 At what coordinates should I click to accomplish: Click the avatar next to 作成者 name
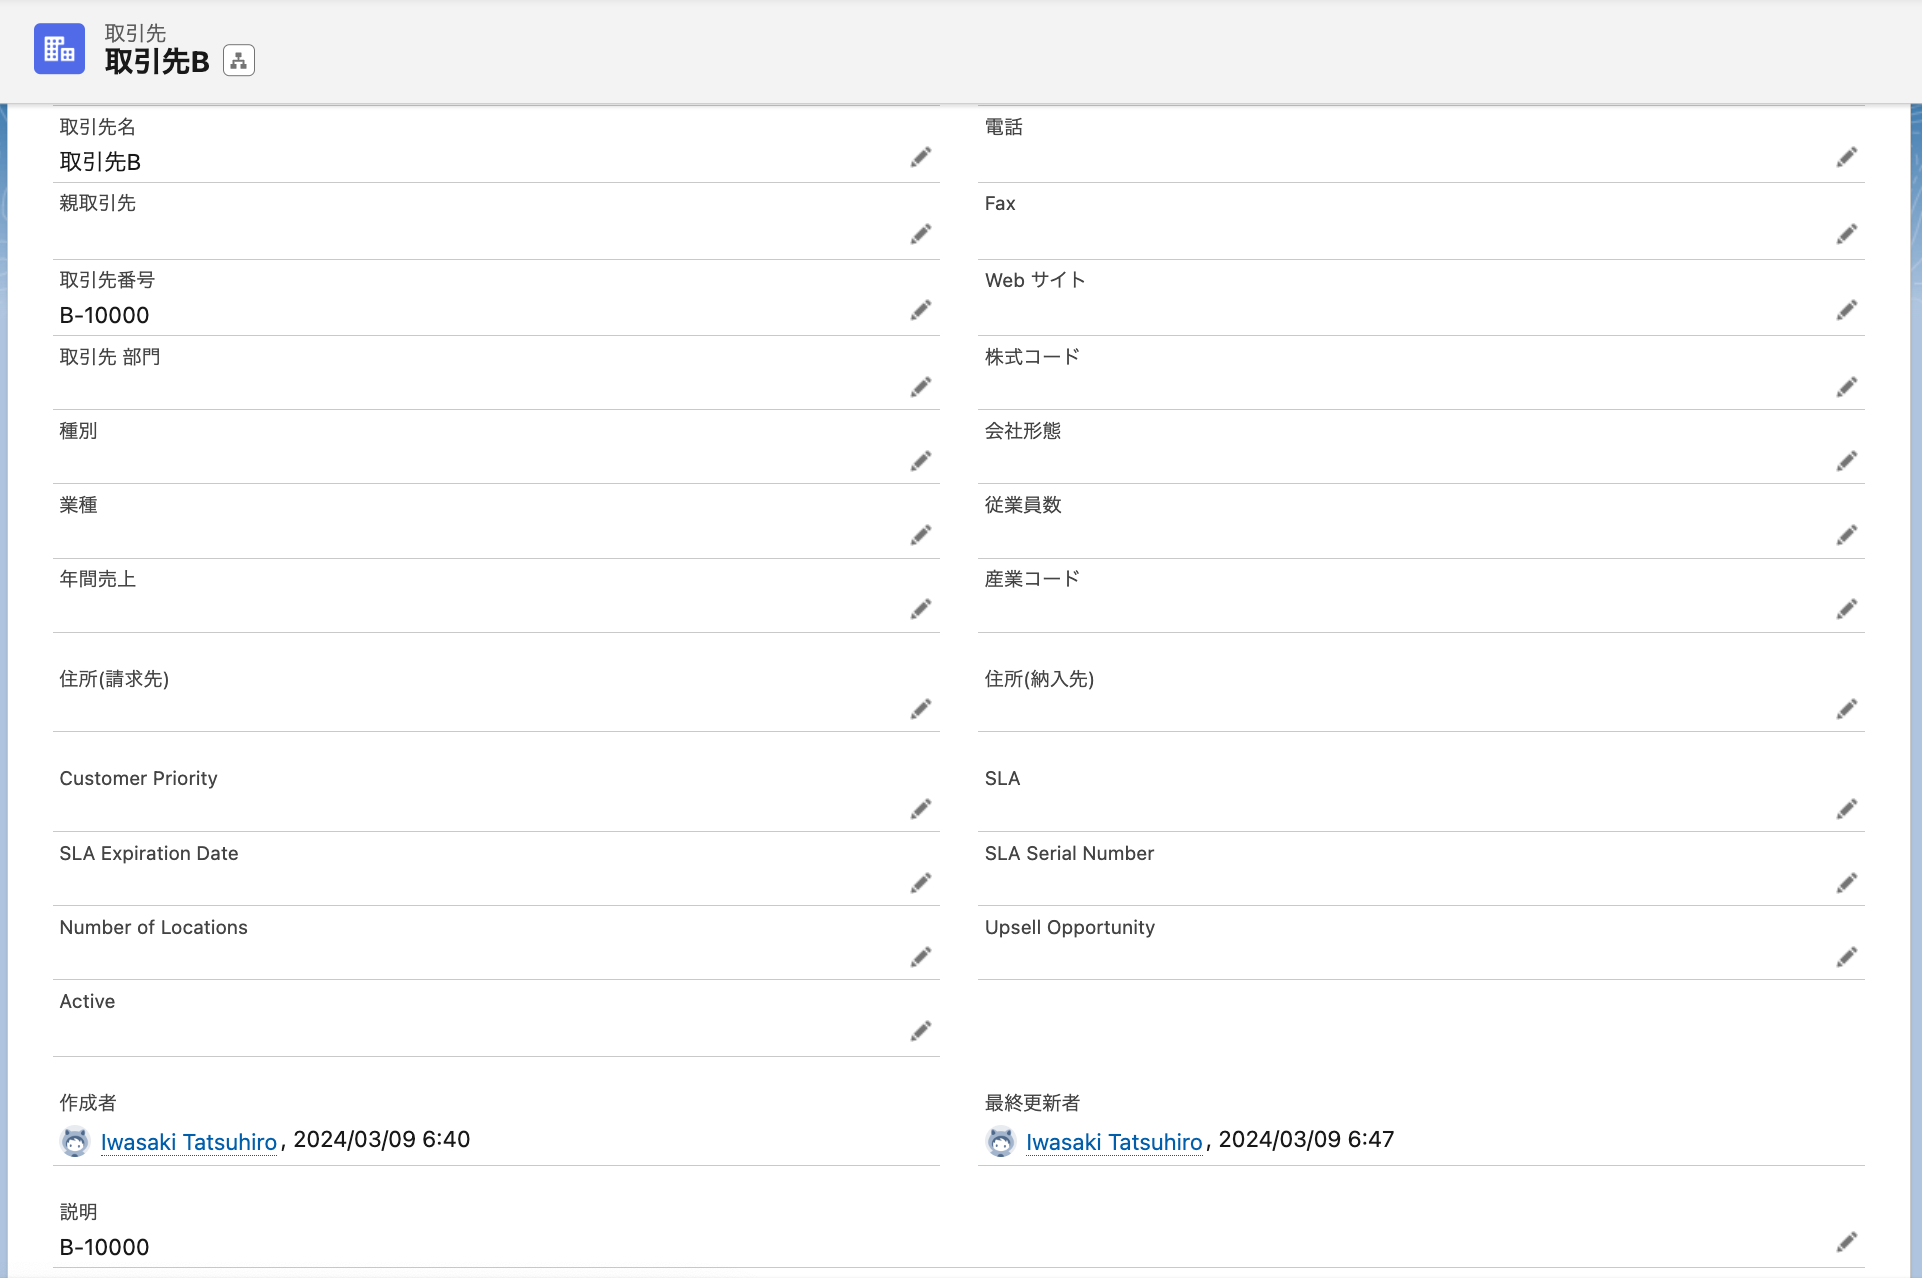(x=75, y=1141)
